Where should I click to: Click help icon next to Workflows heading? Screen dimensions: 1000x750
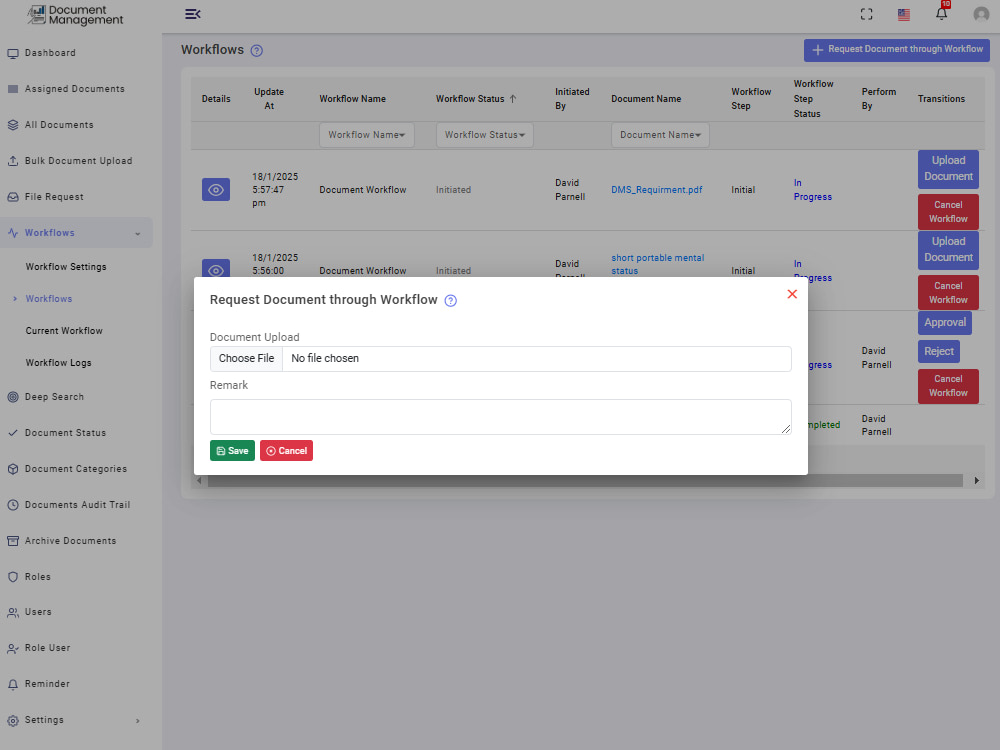point(256,50)
